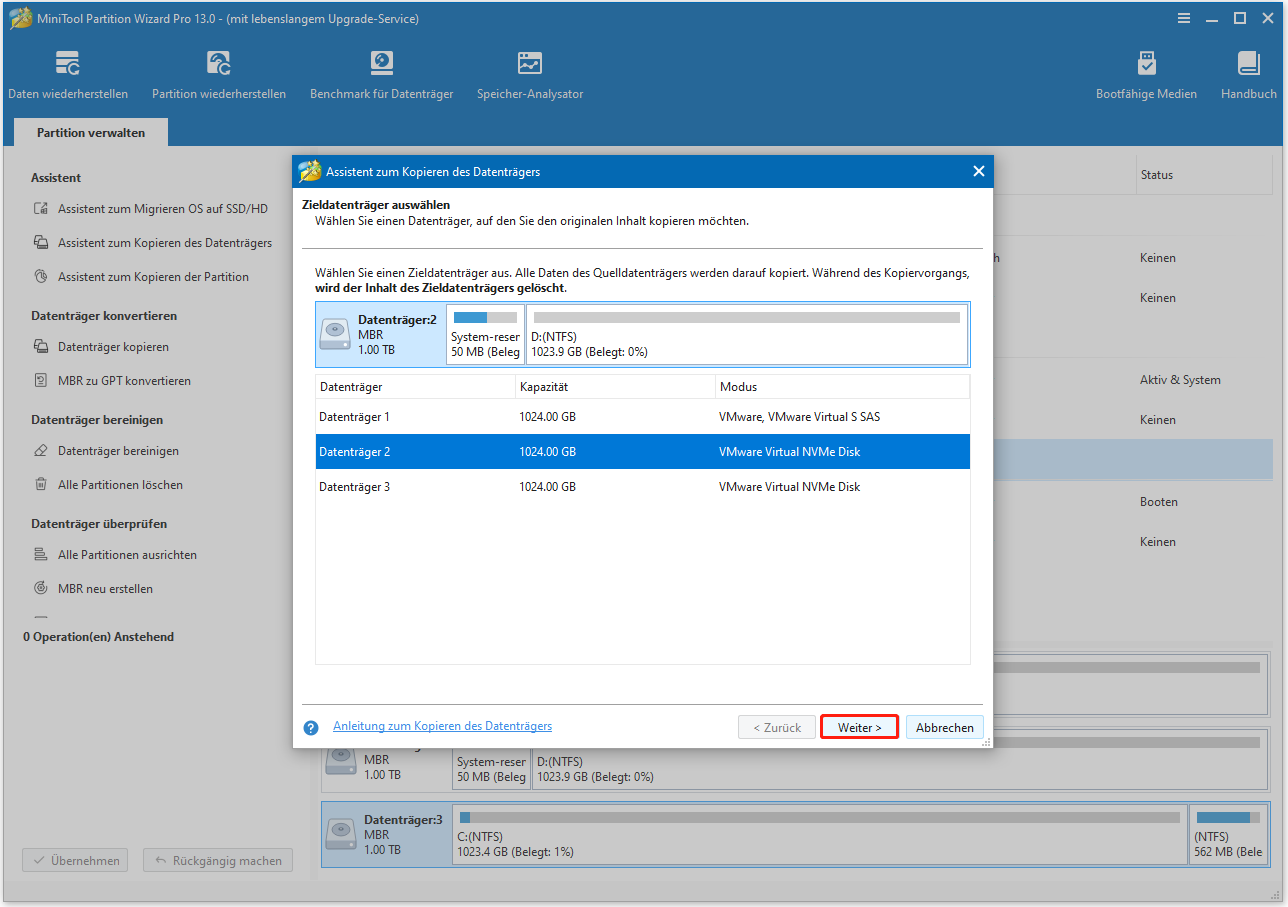Confirm target disk with Weiter
Viewport: 1288px width, 907px height.
(x=858, y=727)
